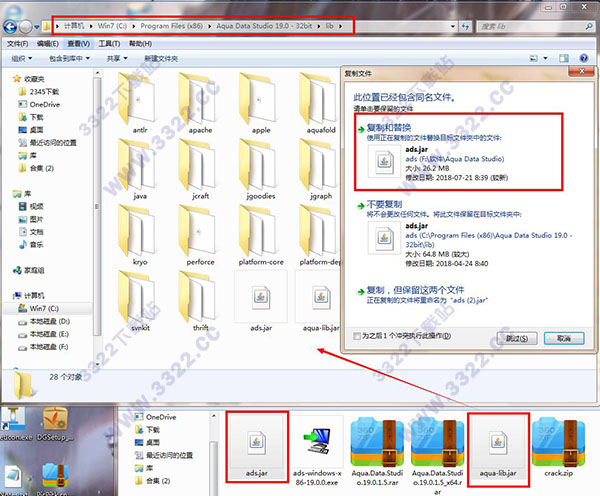Expand the recent pages arrow beside Forward
The height and width of the screenshot is (496, 600).
point(37,27)
